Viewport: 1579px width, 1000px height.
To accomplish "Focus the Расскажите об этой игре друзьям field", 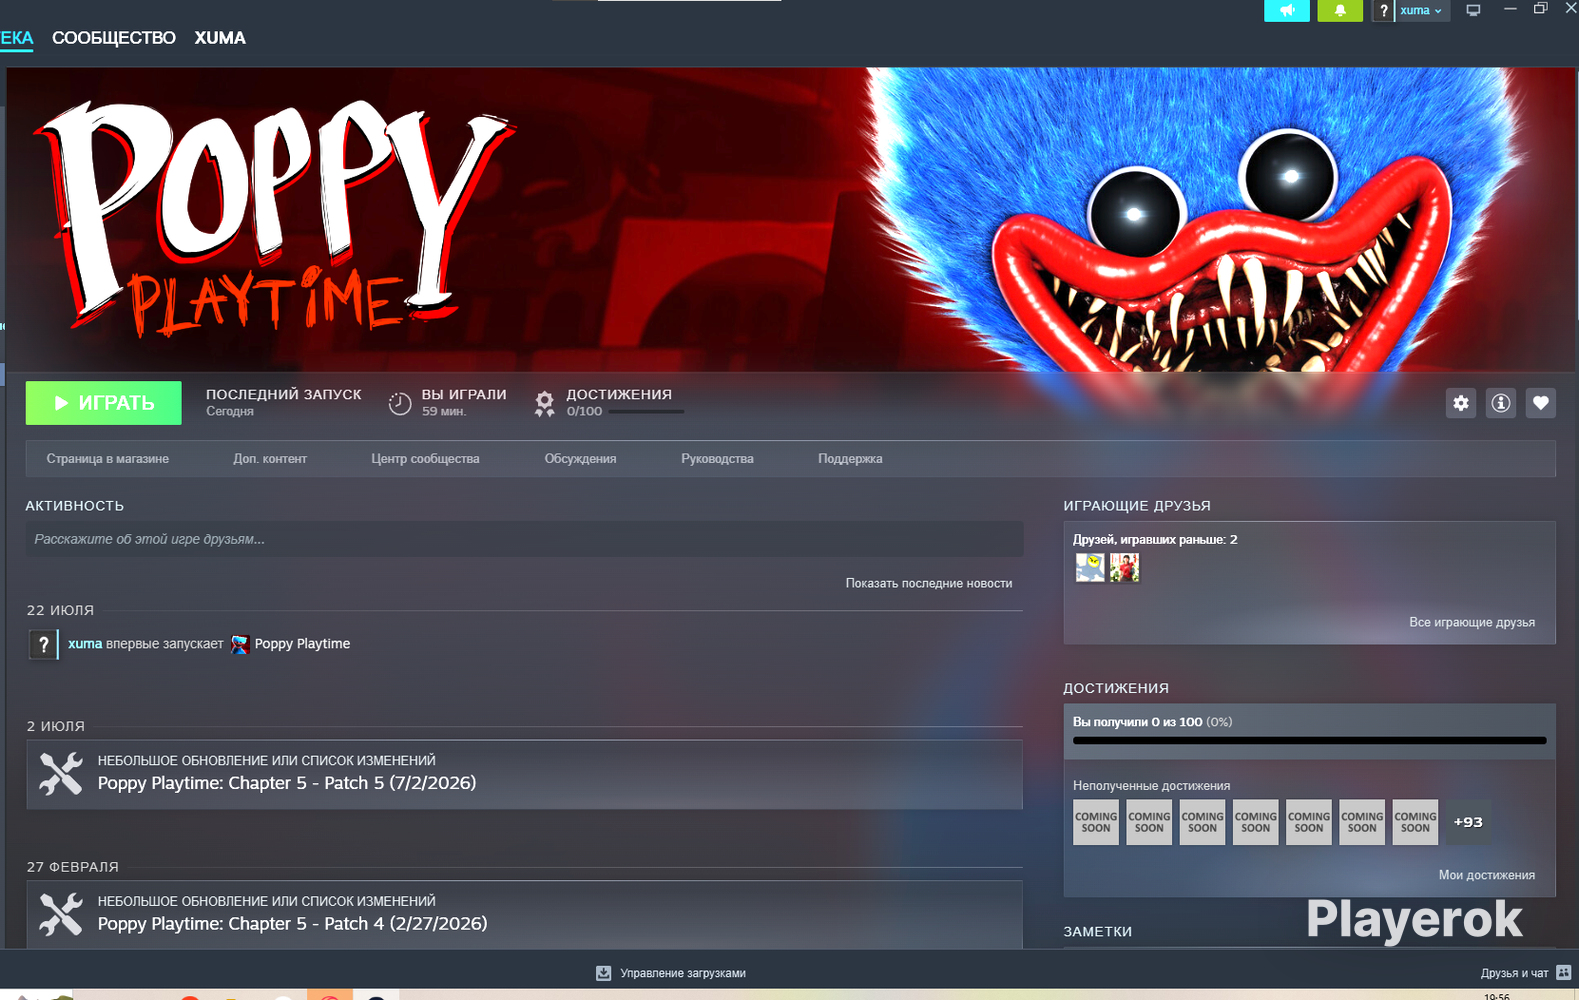I will point(524,539).
